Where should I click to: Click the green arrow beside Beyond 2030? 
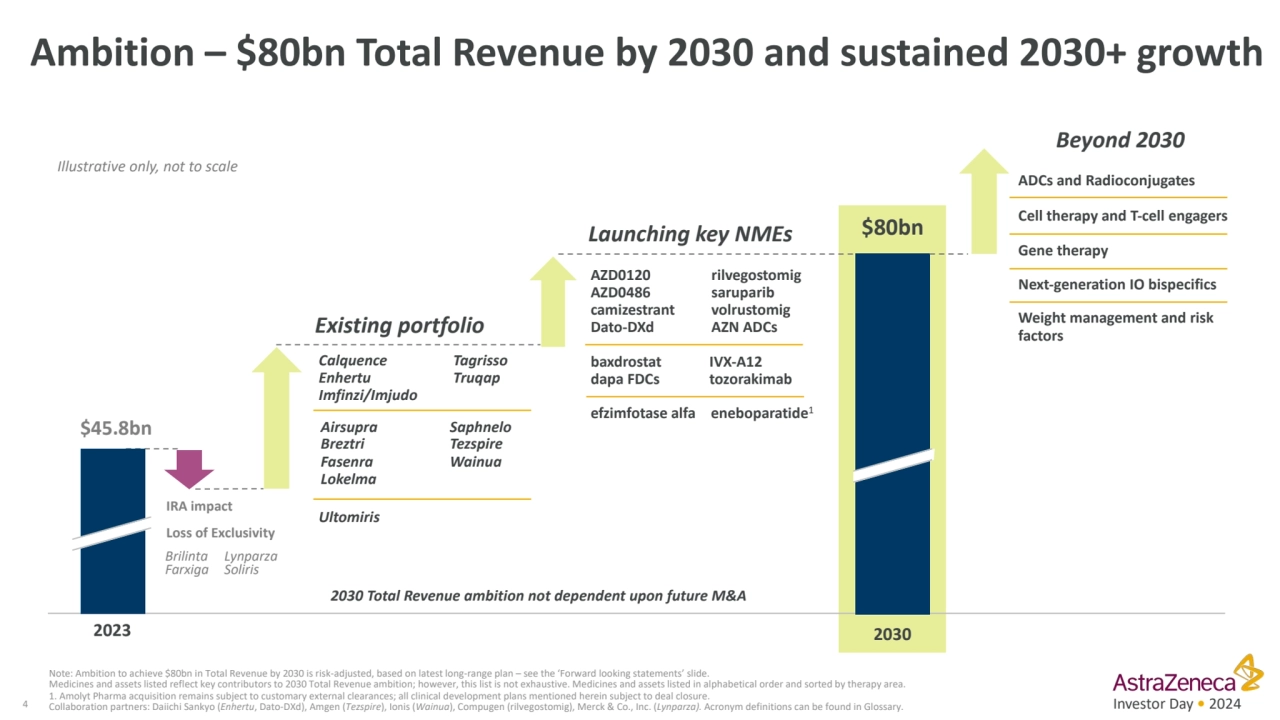click(984, 201)
